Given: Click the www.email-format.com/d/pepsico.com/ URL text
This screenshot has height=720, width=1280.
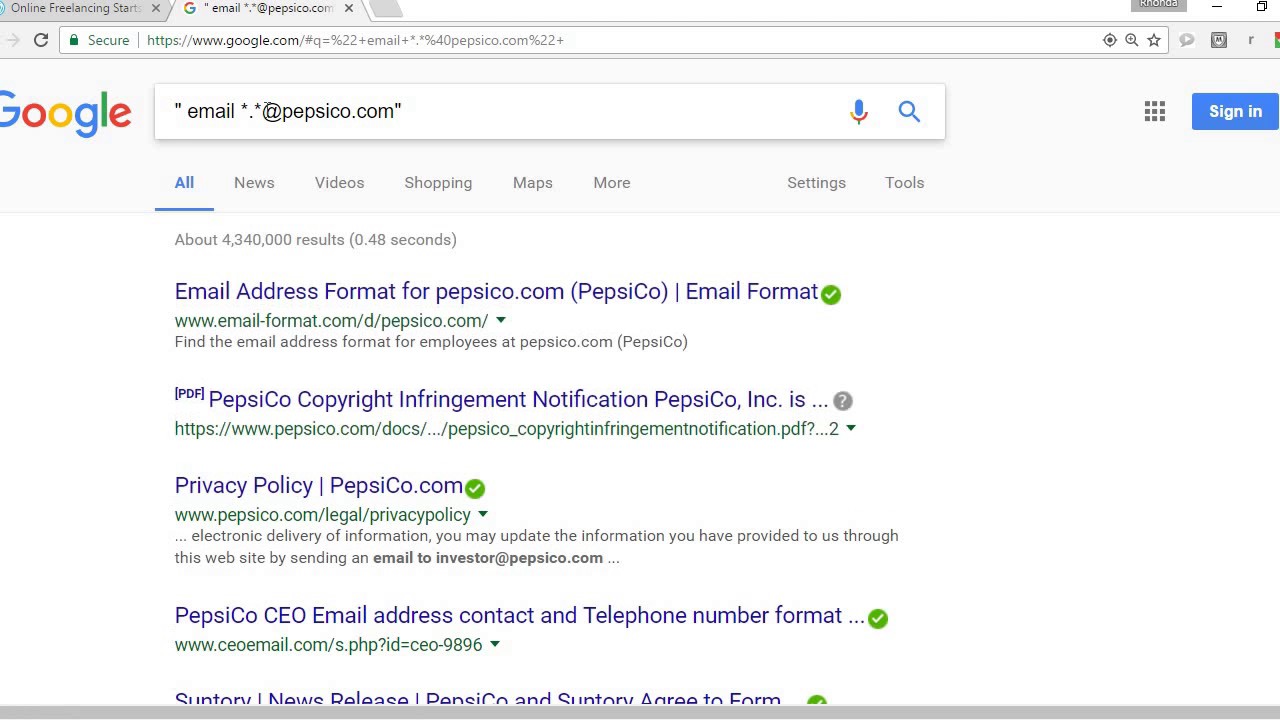Looking at the screenshot, I should (x=331, y=321).
